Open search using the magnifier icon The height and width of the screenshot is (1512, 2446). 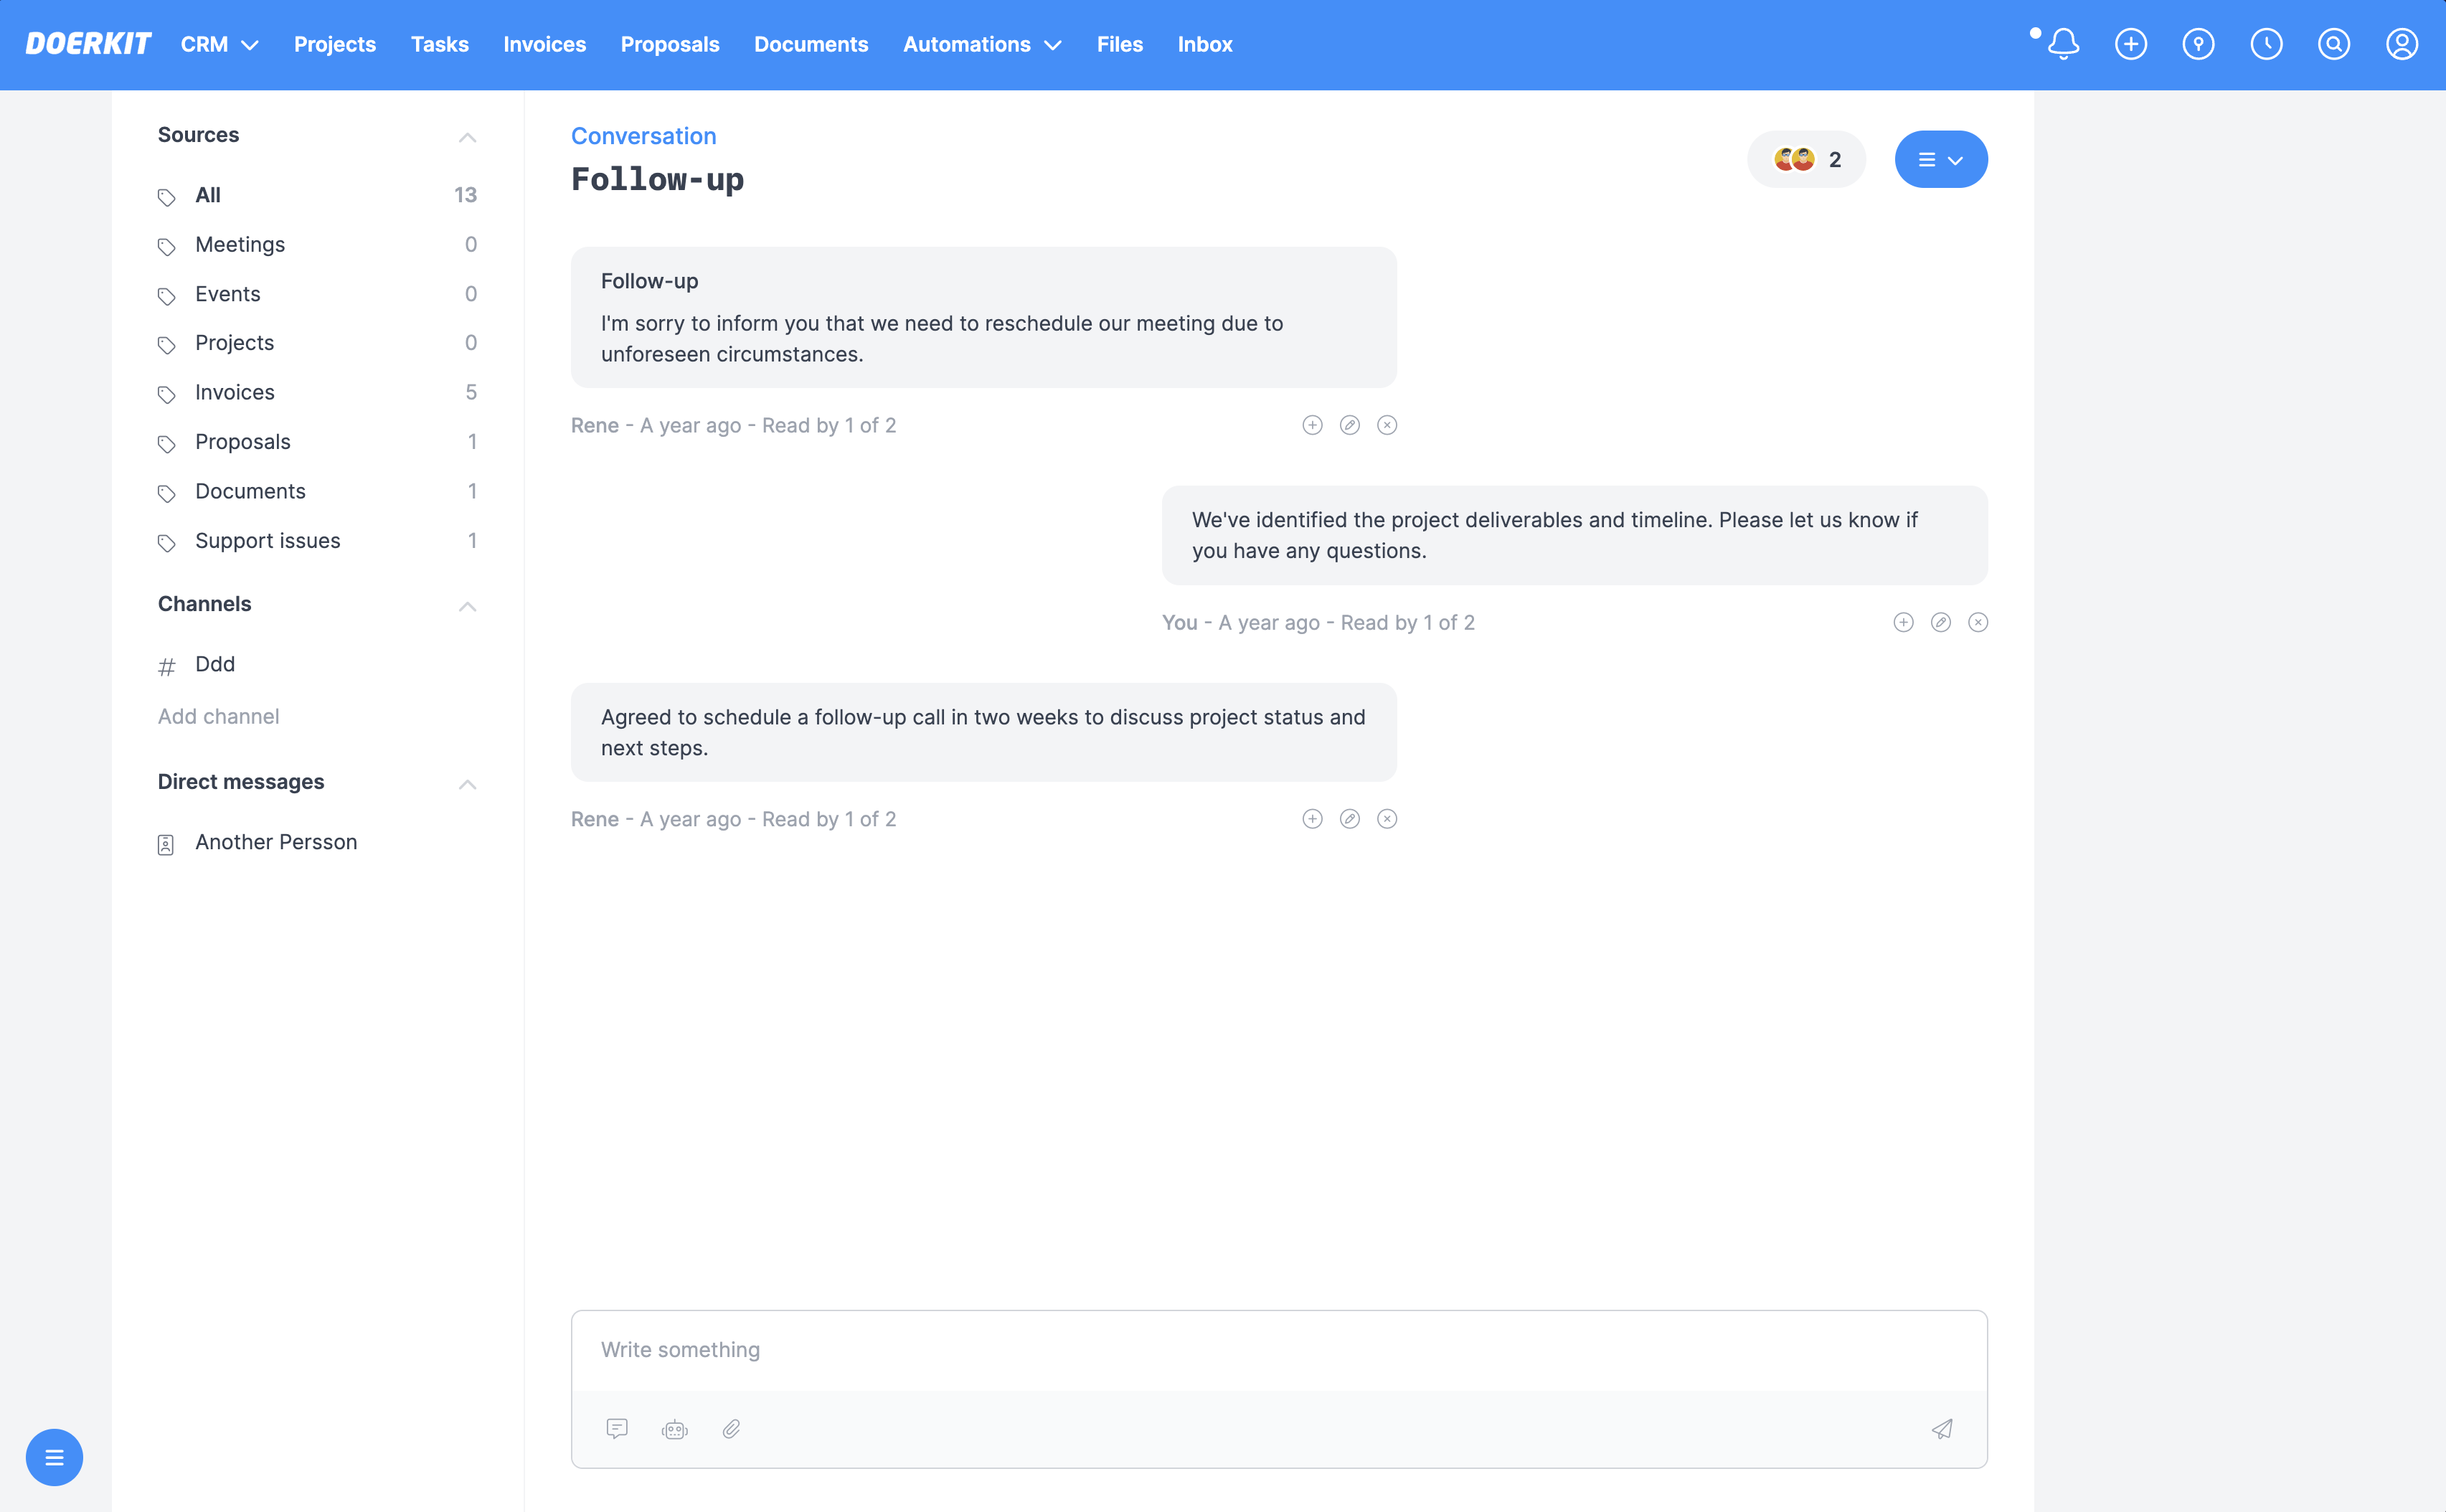pos(2334,44)
